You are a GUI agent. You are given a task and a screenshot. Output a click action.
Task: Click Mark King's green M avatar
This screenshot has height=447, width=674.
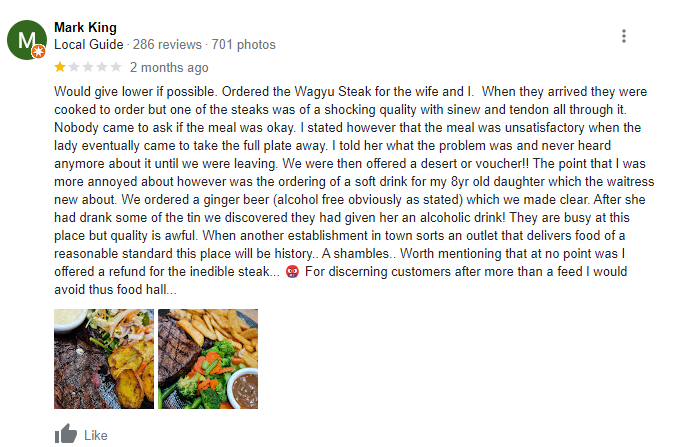(27, 40)
